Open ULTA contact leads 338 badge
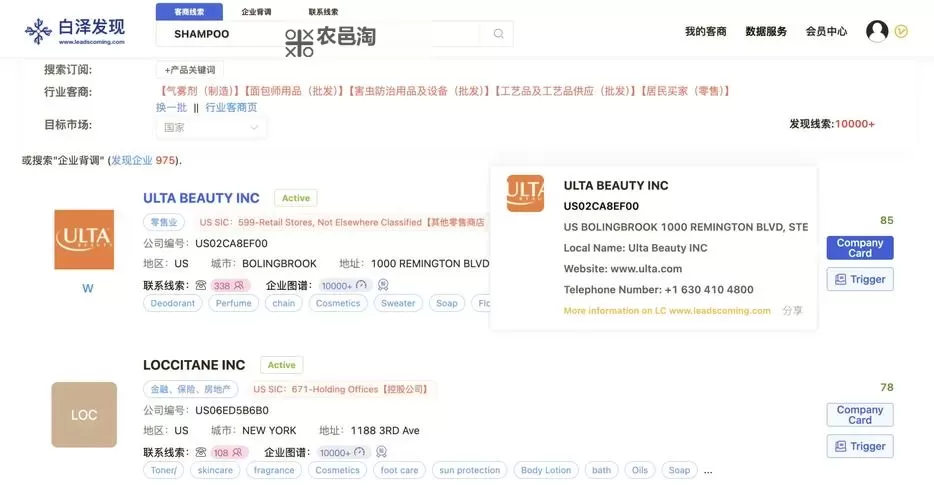This screenshot has width=934, height=500. [229, 285]
